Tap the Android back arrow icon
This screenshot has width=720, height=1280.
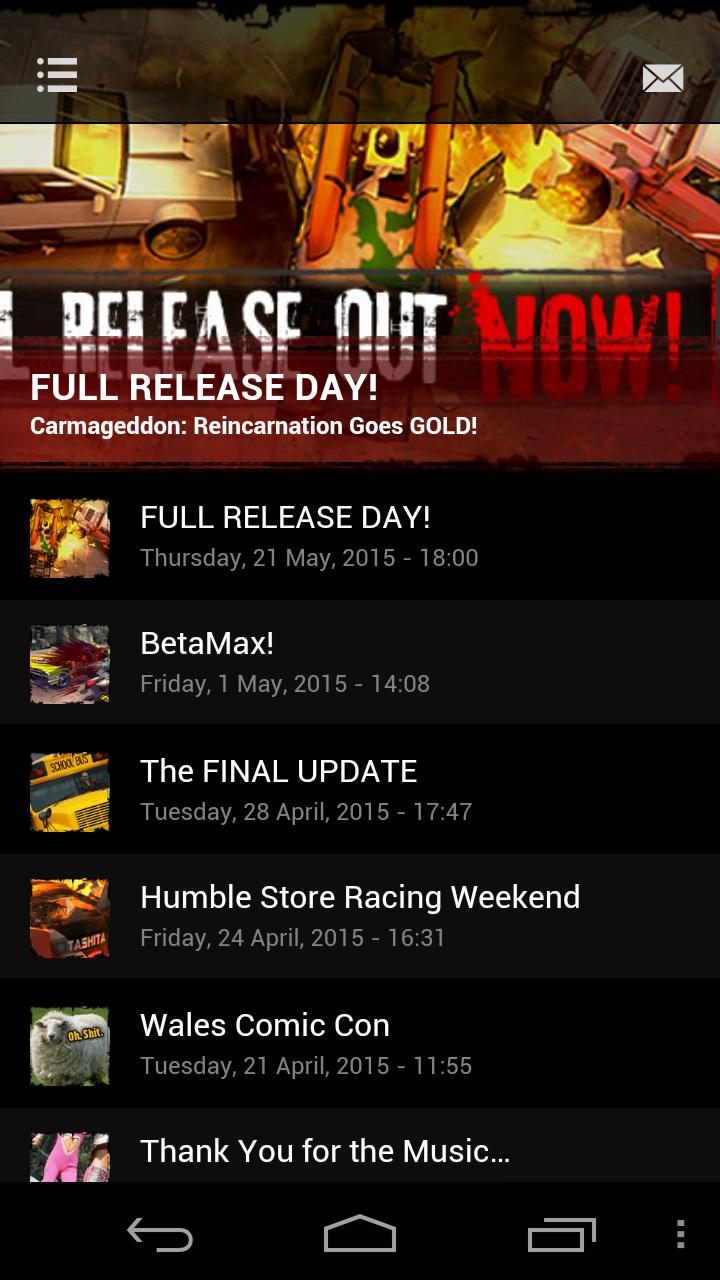[160, 1235]
